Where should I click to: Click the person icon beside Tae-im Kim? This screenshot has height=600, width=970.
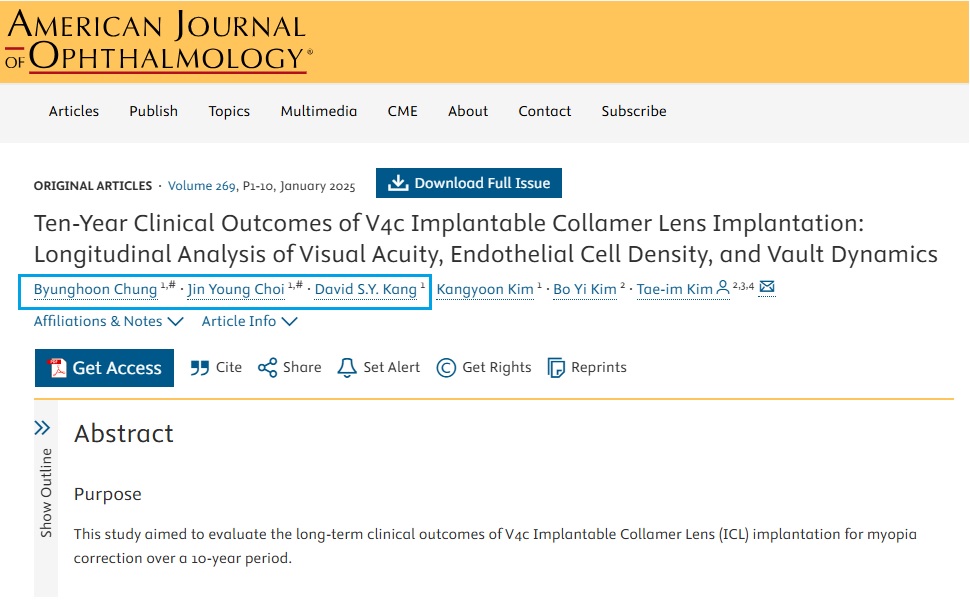click(x=723, y=288)
